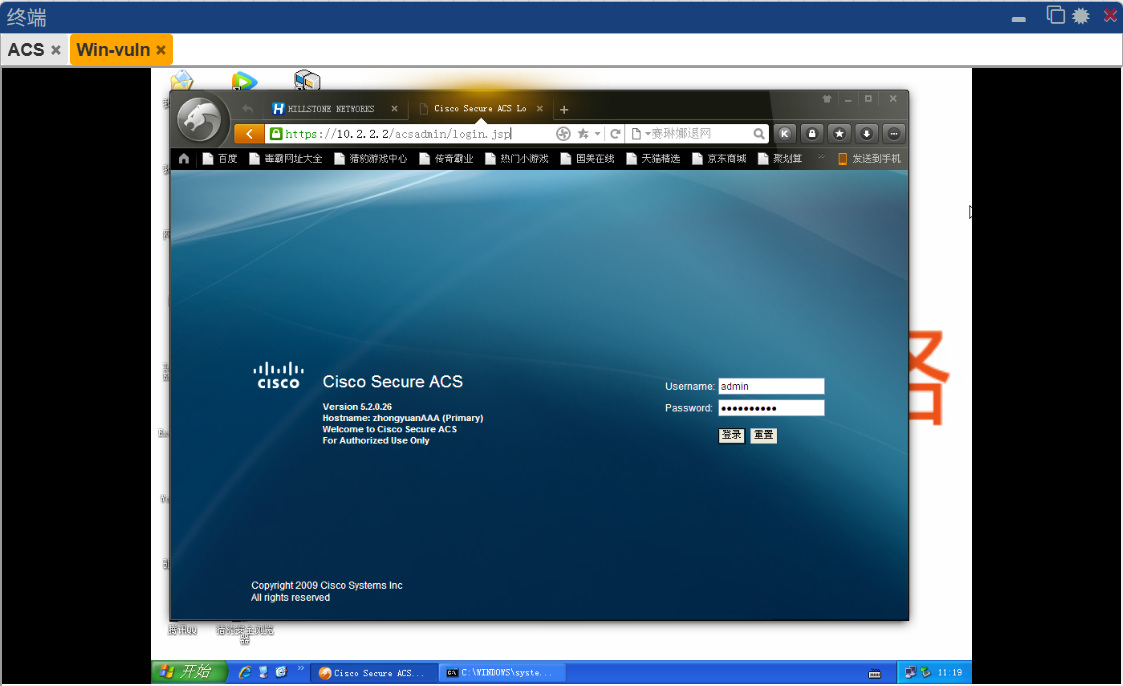Click the network connection tray icon
Viewport: 1123px width, 686px height.
pos(910,672)
